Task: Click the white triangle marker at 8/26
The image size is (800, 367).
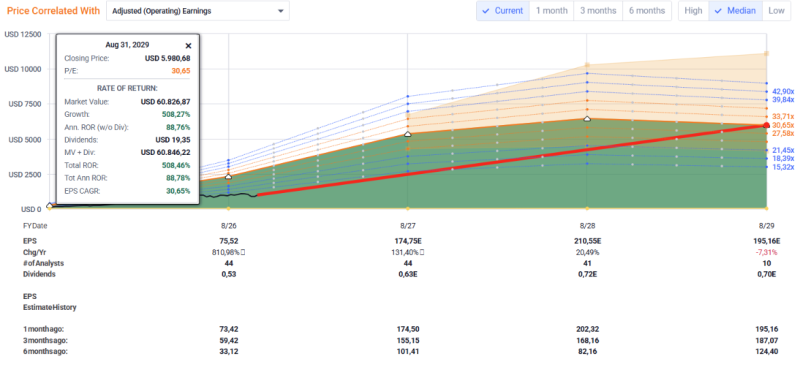Action: (228, 177)
